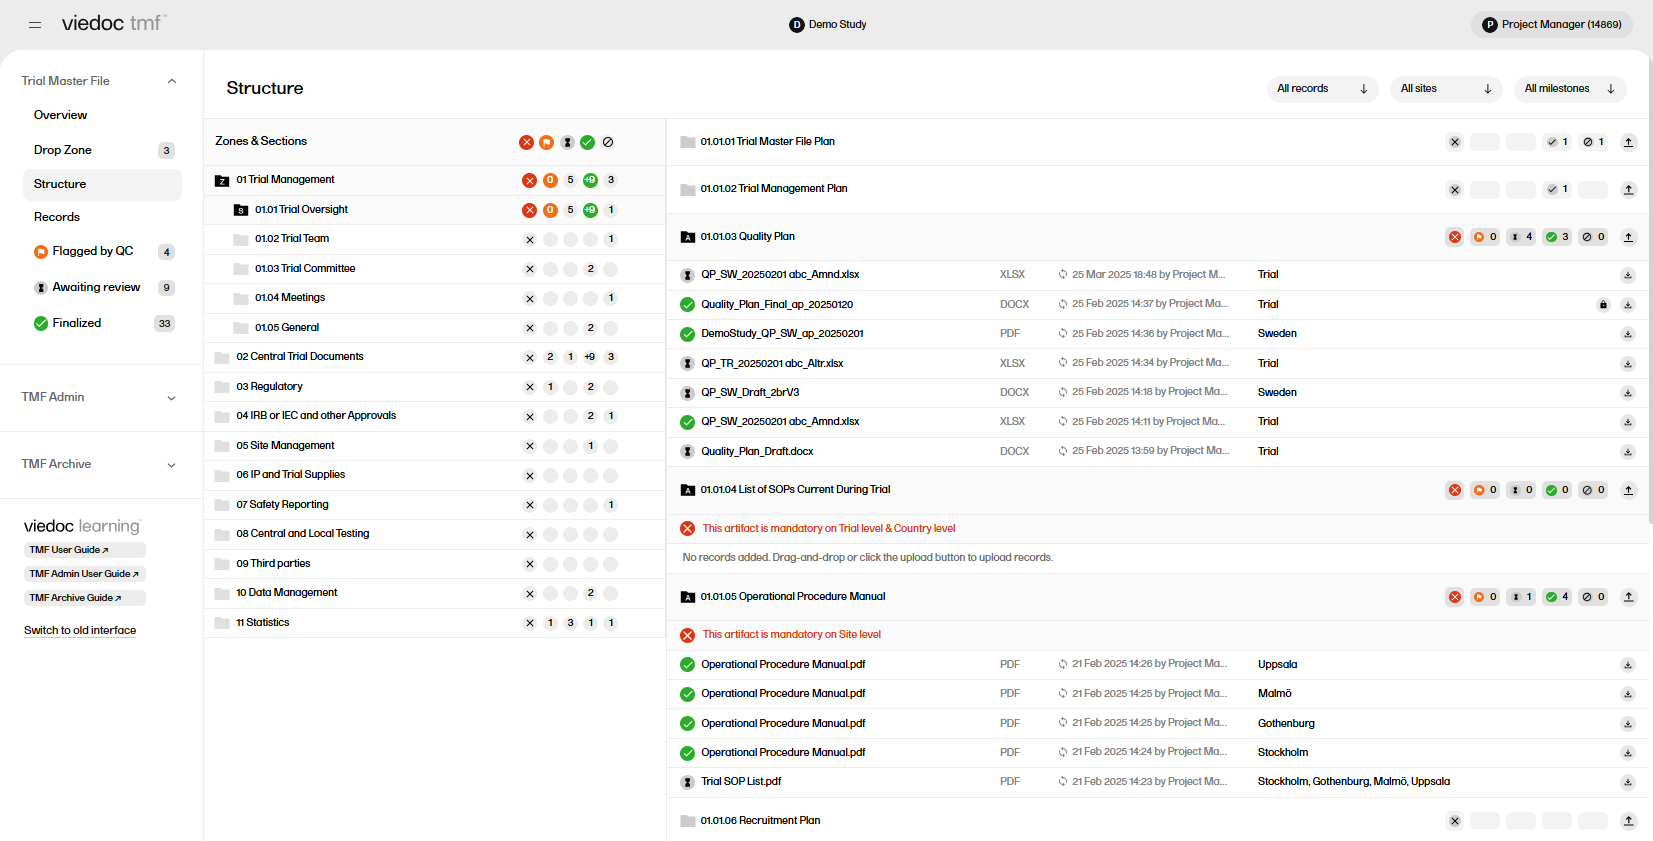Open the All records dropdown

click(1321, 89)
